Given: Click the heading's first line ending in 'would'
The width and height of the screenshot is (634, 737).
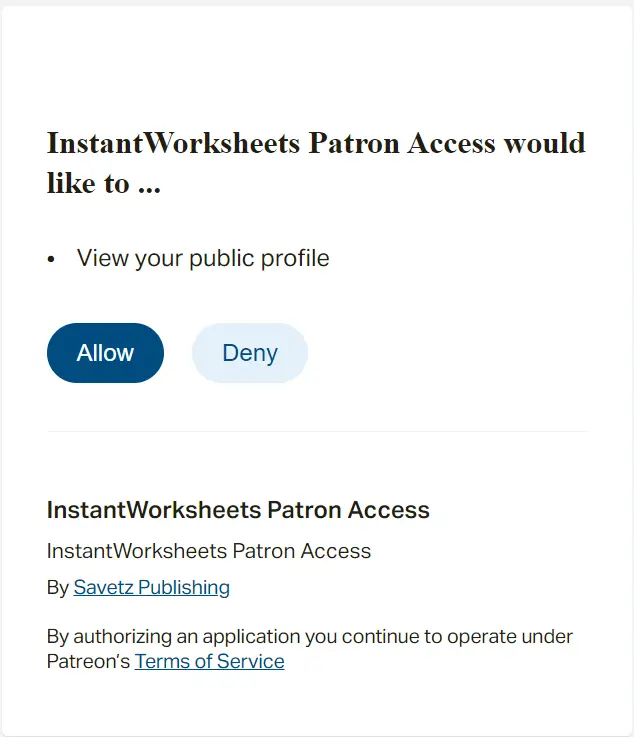Looking at the screenshot, I should coord(316,143).
